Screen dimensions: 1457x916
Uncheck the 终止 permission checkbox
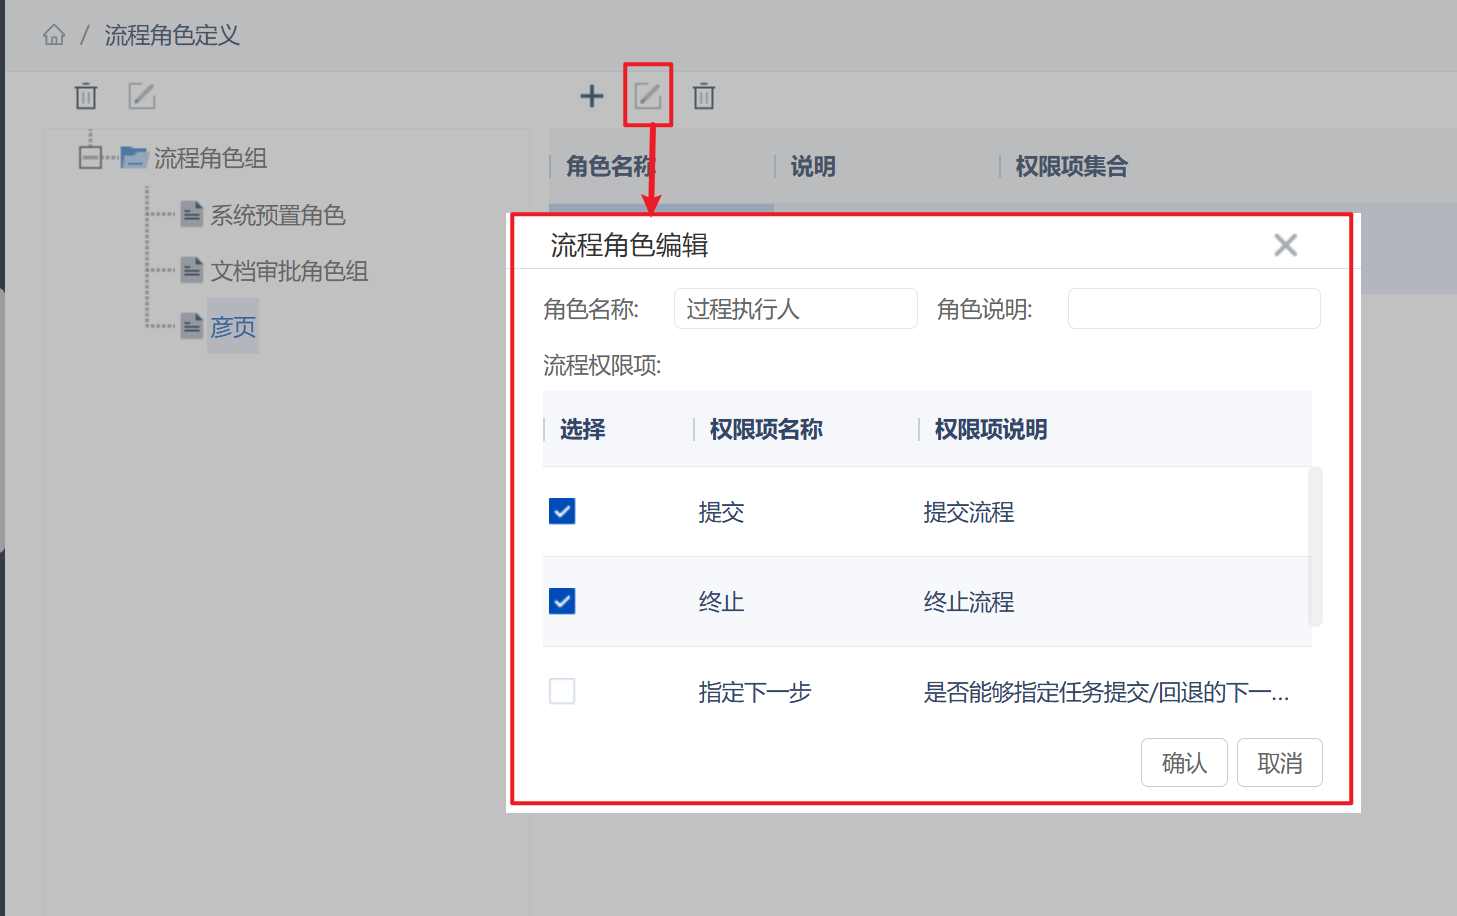pos(562,601)
